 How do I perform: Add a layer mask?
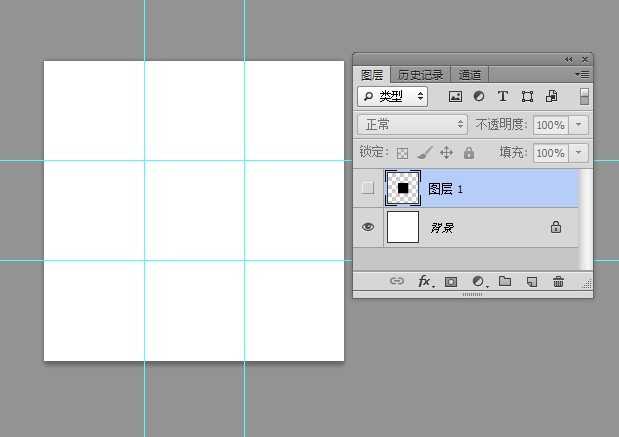click(x=451, y=282)
